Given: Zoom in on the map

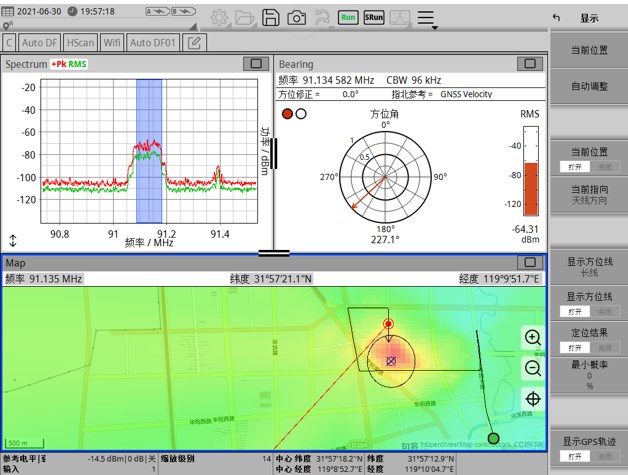Looking at the screenshot, I should [533, 338].
